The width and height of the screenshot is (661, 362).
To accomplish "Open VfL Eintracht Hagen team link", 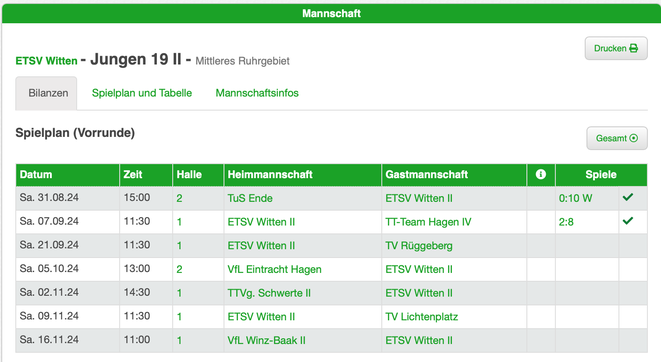I will pyautogui.click(x=274, y=269).
